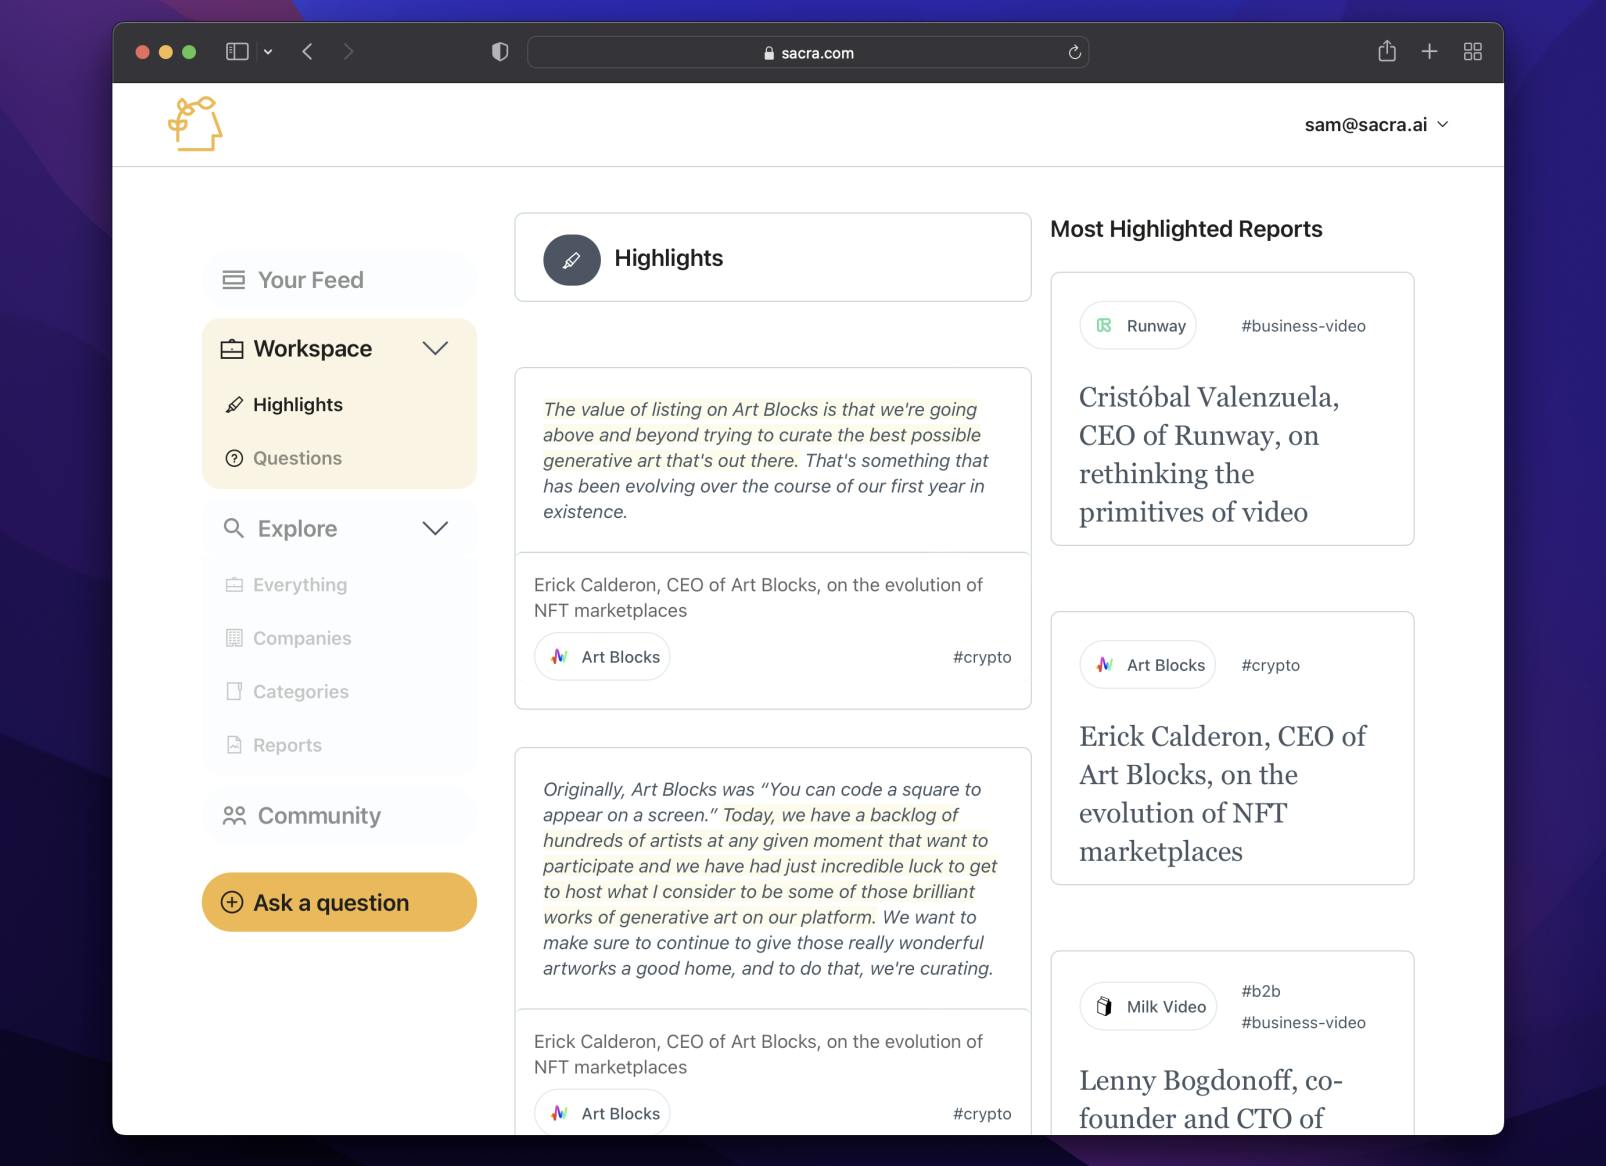The height and width of the screenshot is (1166, 1606).
Task: Toggle Safari sidebar button
Action: pos(237,52)
